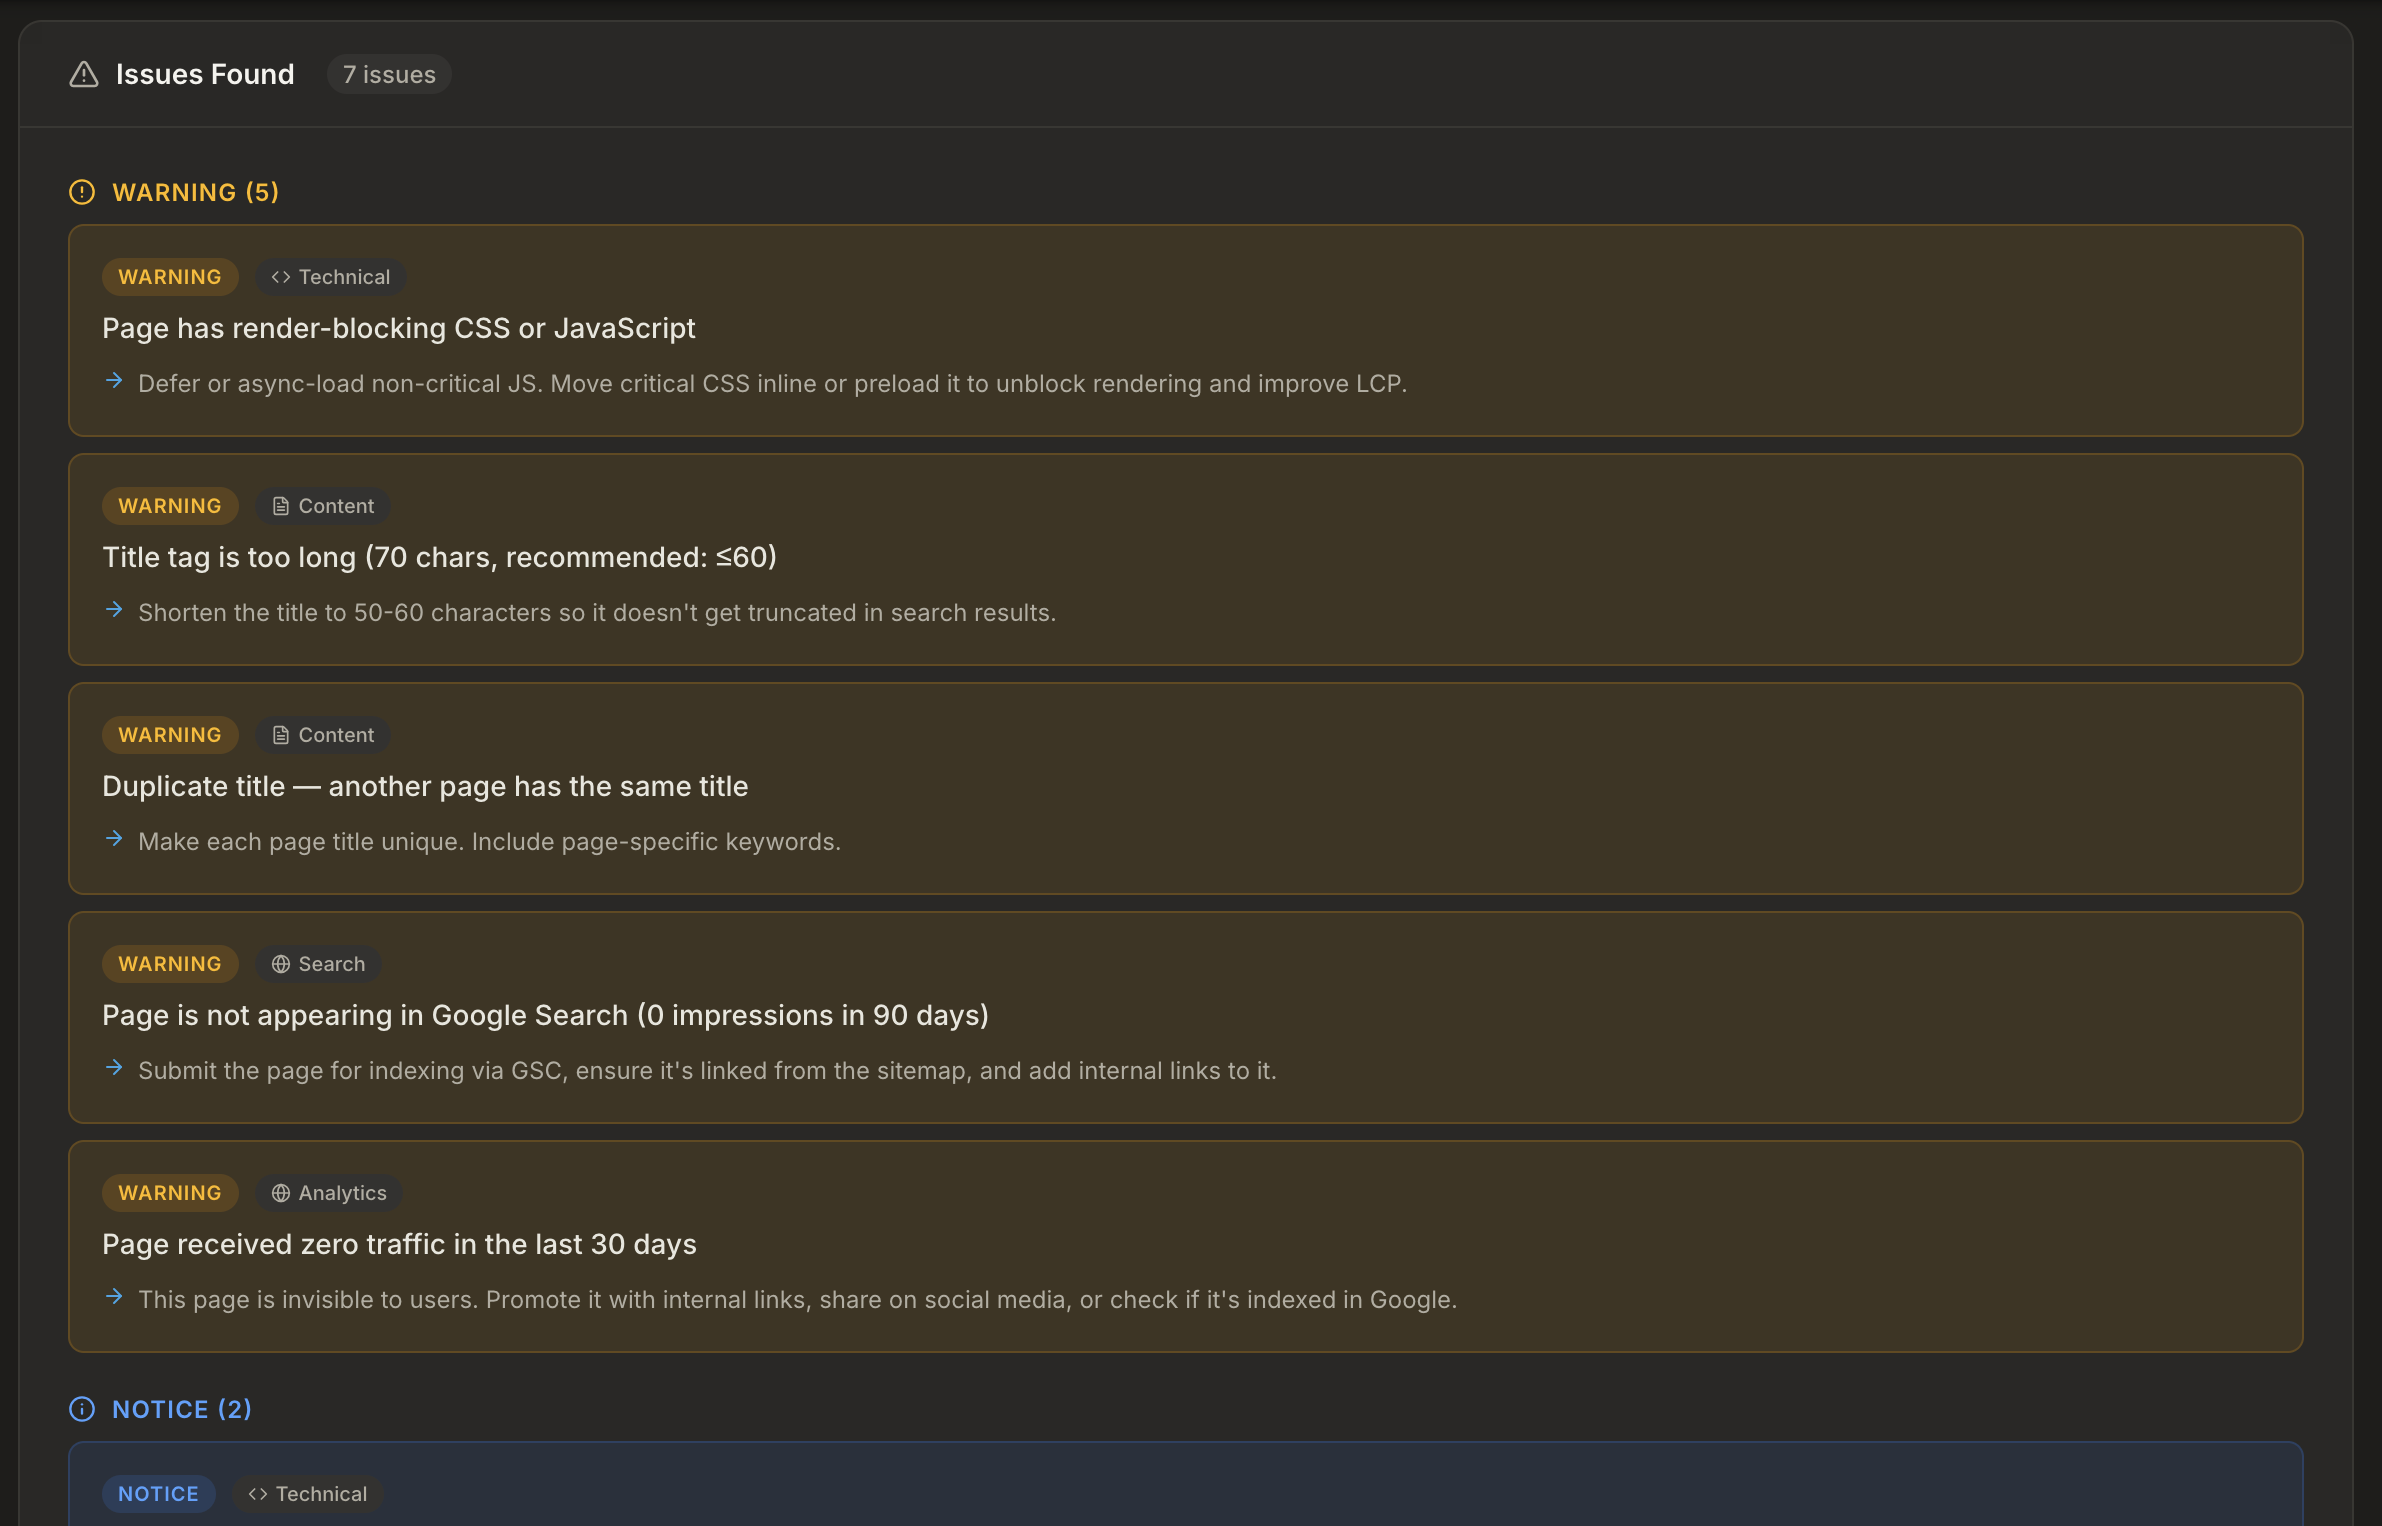This screenshot has height=1526, width=2382.
Task: Click the WARNING (5) section circle icon
Action: pos(82,192)
